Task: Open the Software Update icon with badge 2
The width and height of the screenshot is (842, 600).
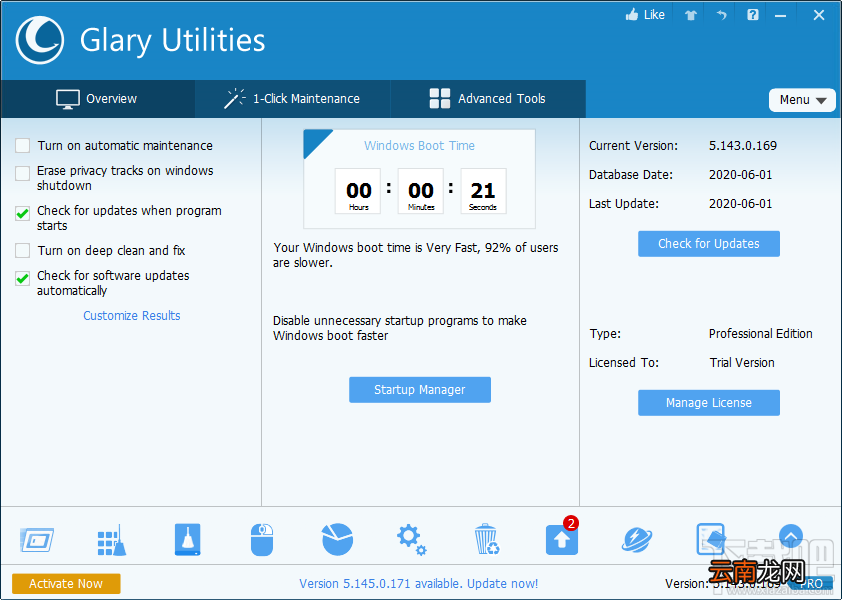Action: 562,537
